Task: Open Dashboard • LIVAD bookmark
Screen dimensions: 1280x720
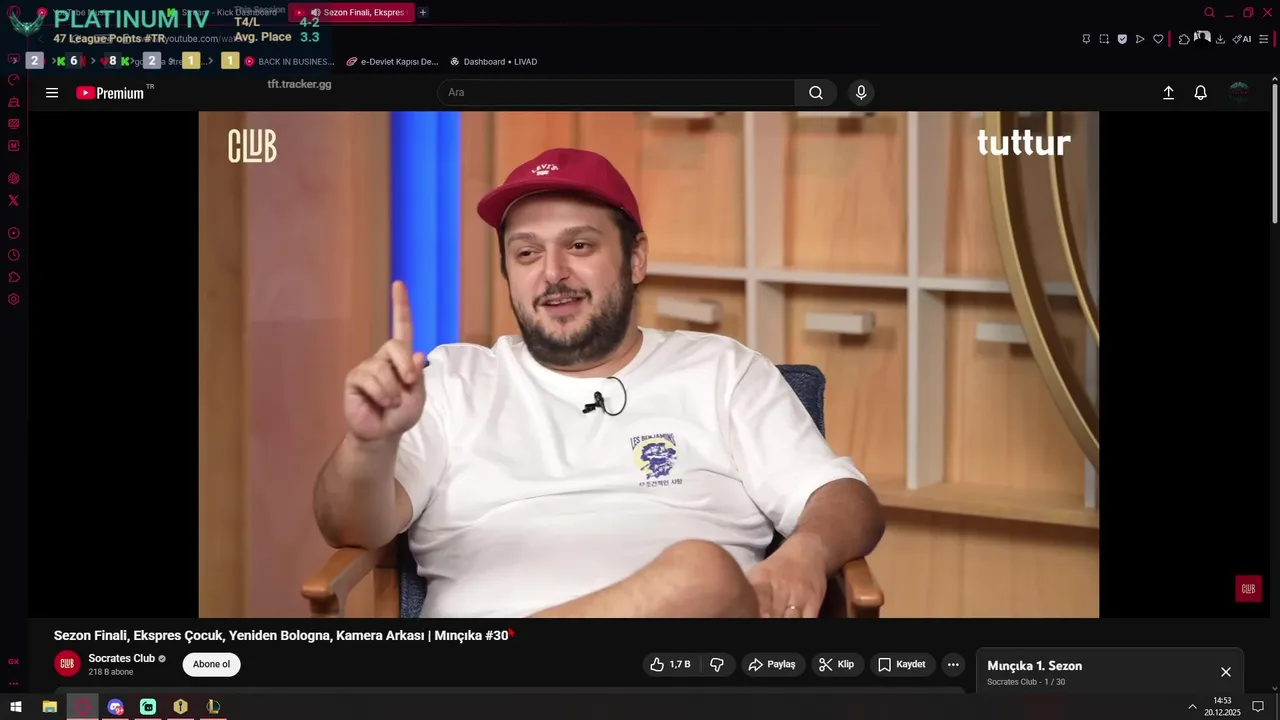Action: [493, 61]
